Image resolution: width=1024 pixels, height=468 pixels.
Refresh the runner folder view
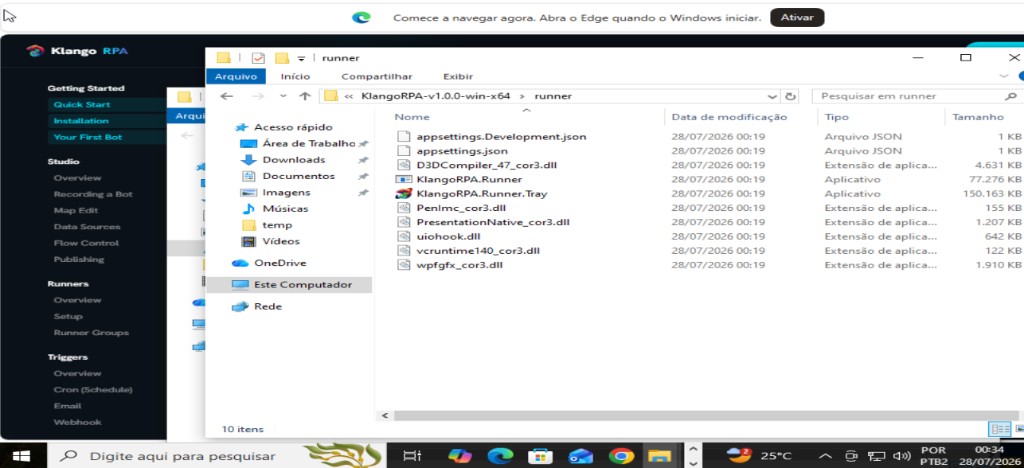pyautogui.click(x=791, y=96)
